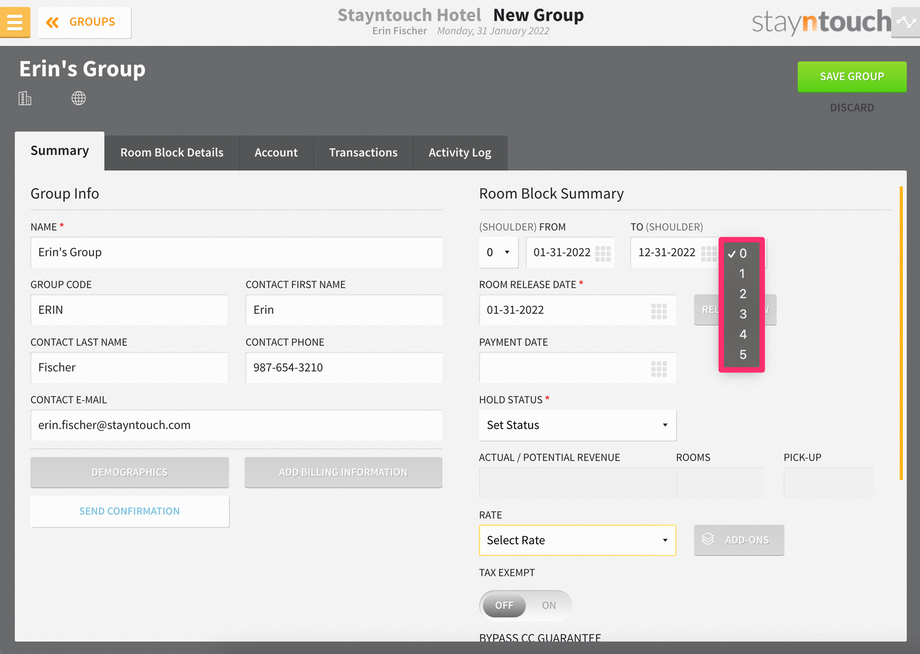Open the Room Release Date calendar icon

pos(659,311)
